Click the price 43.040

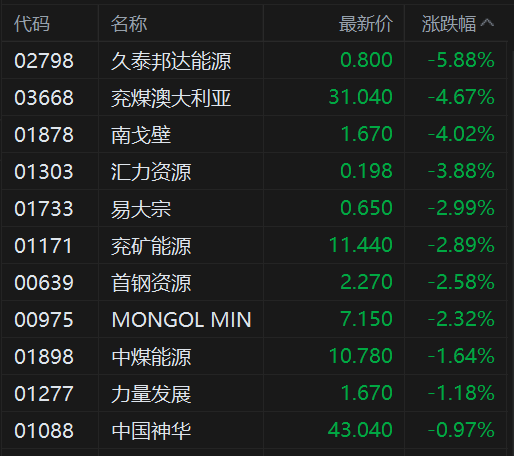360,430
